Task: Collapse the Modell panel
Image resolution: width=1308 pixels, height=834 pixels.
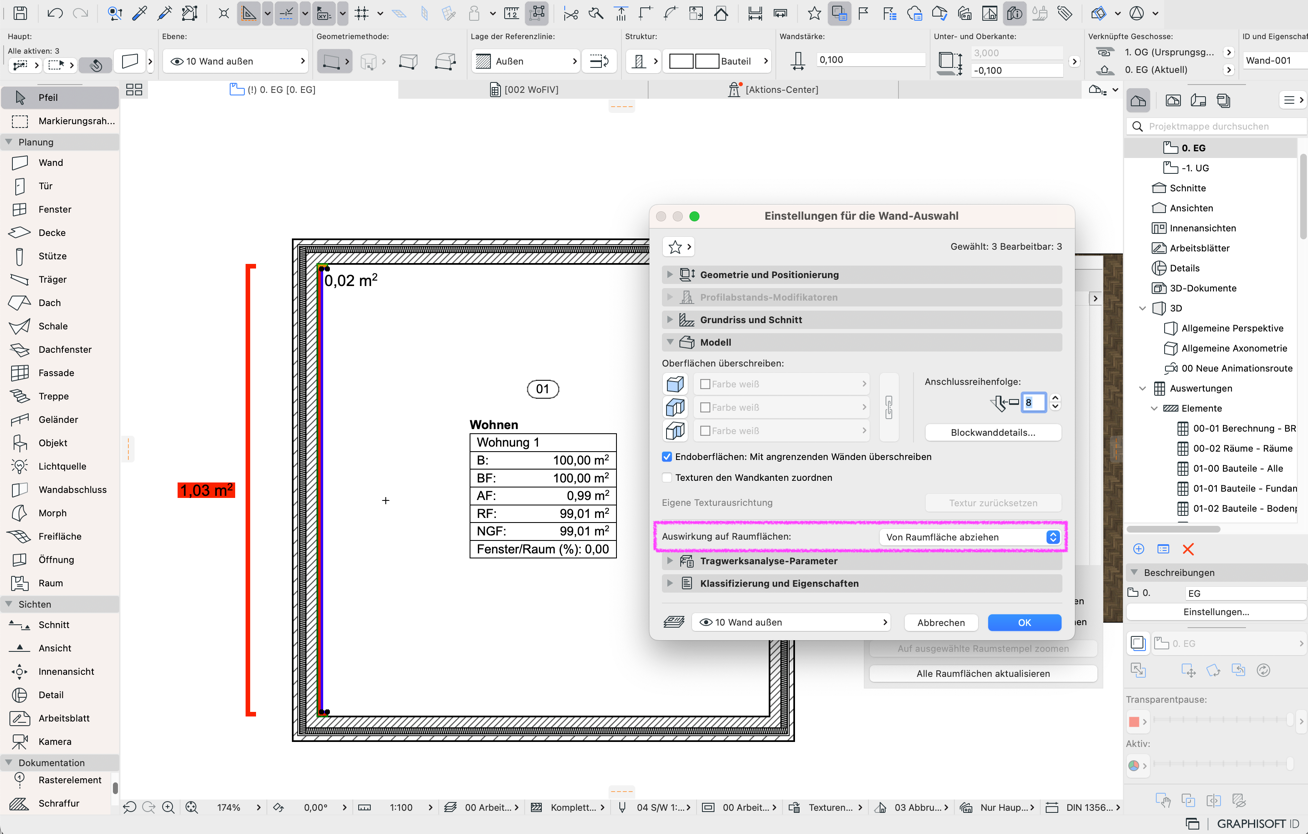Action: click(x=862, y=342)
